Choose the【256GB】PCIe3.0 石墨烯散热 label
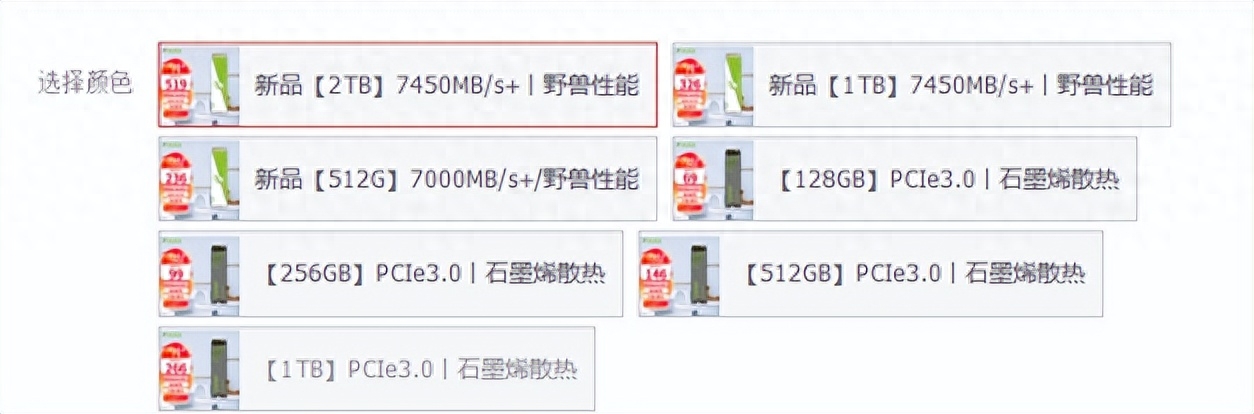The width and height of the screenshot is (1254, 414). click(435, 274)
